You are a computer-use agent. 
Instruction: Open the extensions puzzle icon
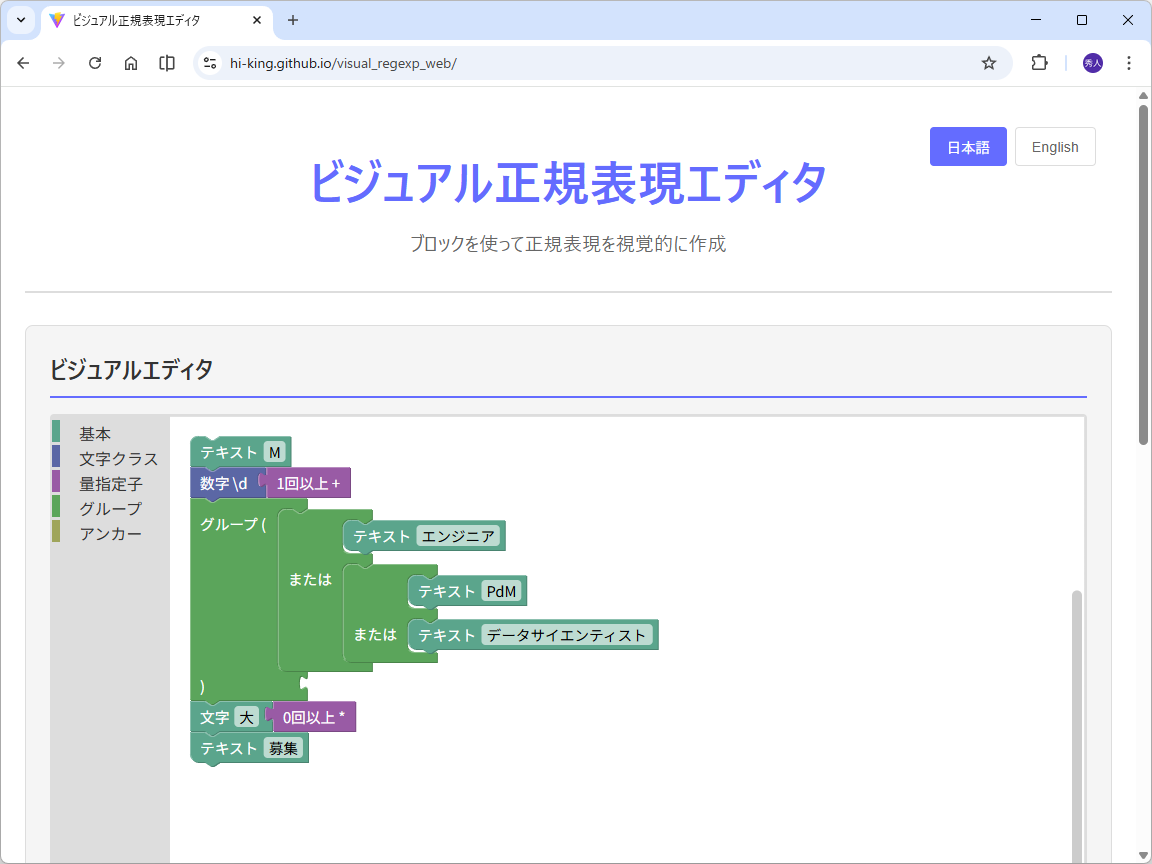tap(1039, 62)
